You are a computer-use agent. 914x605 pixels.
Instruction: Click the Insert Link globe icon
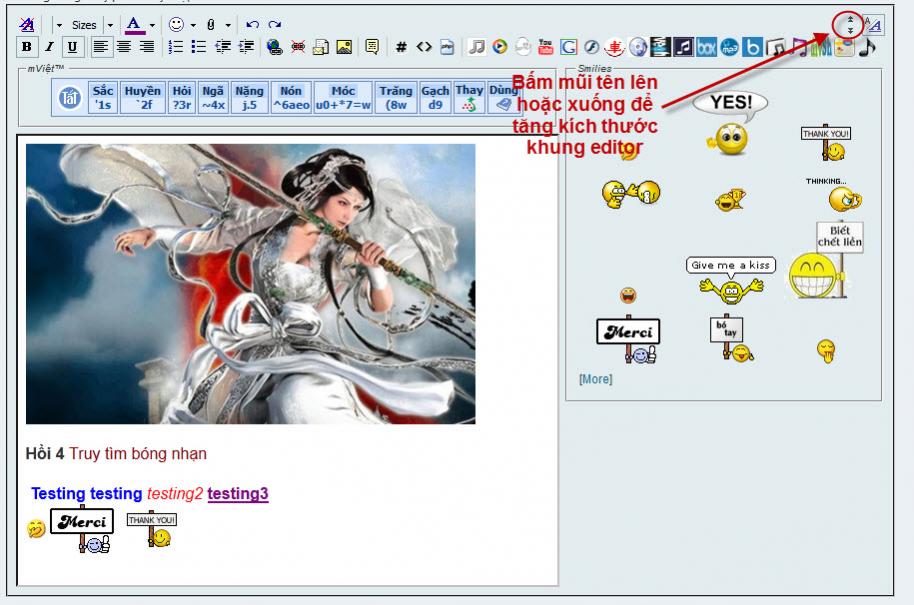[x=275, y=46]
